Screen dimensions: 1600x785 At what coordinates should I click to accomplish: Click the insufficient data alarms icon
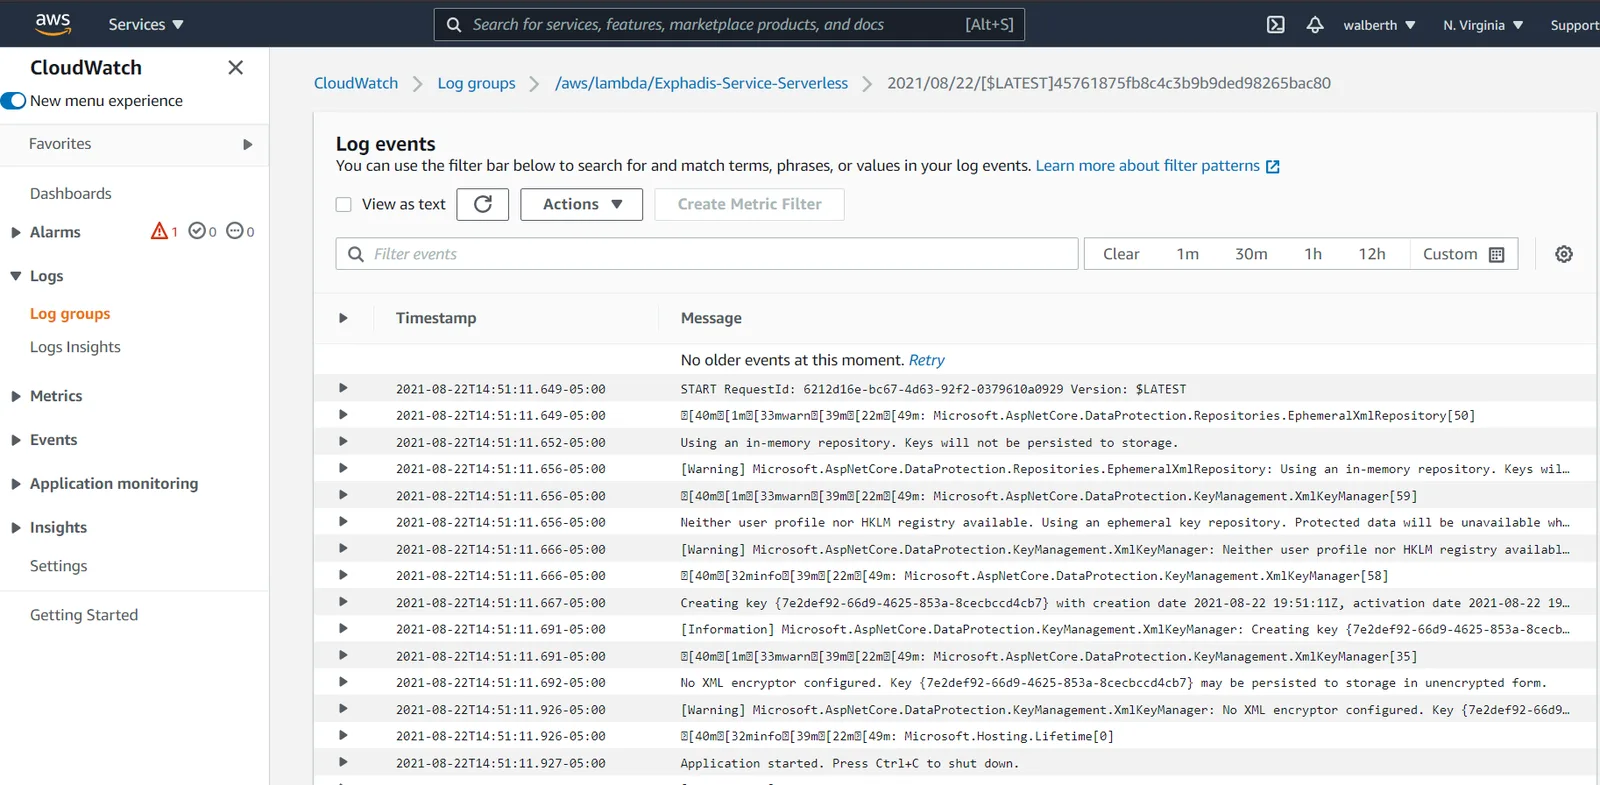235,231
